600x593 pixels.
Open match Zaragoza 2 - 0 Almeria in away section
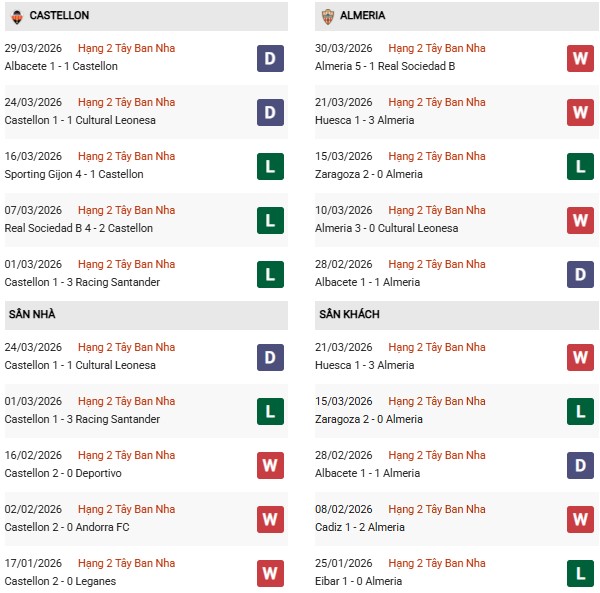pos(370,419)
